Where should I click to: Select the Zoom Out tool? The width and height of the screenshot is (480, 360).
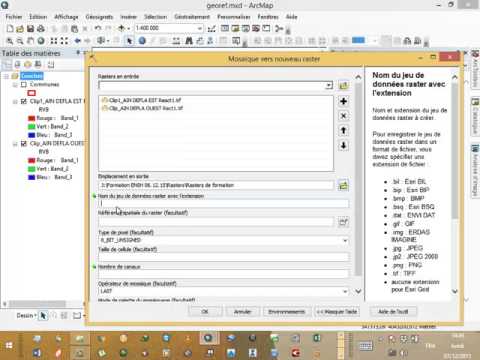point(20,41)
